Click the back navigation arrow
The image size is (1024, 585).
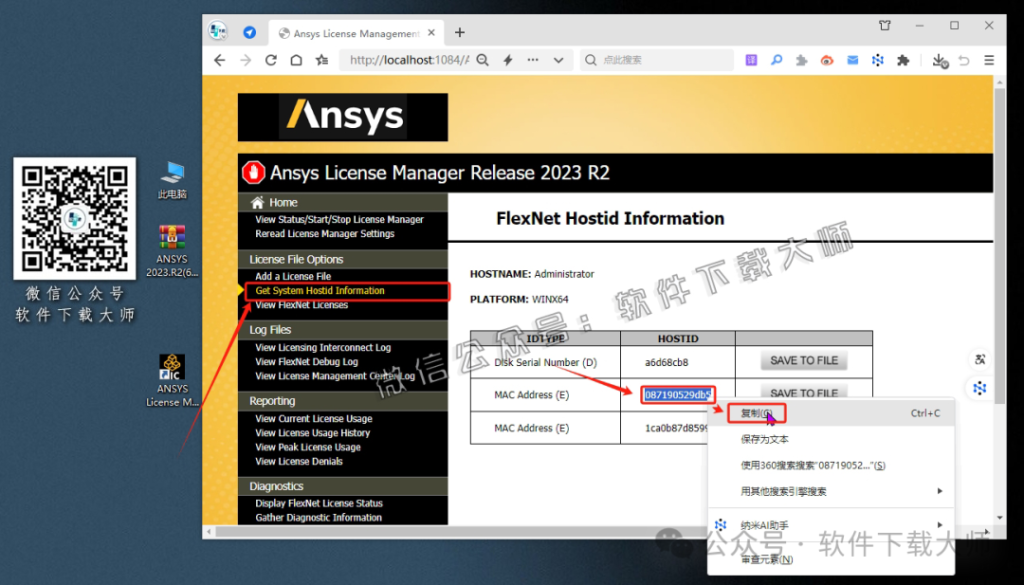(x=220, y=59)
